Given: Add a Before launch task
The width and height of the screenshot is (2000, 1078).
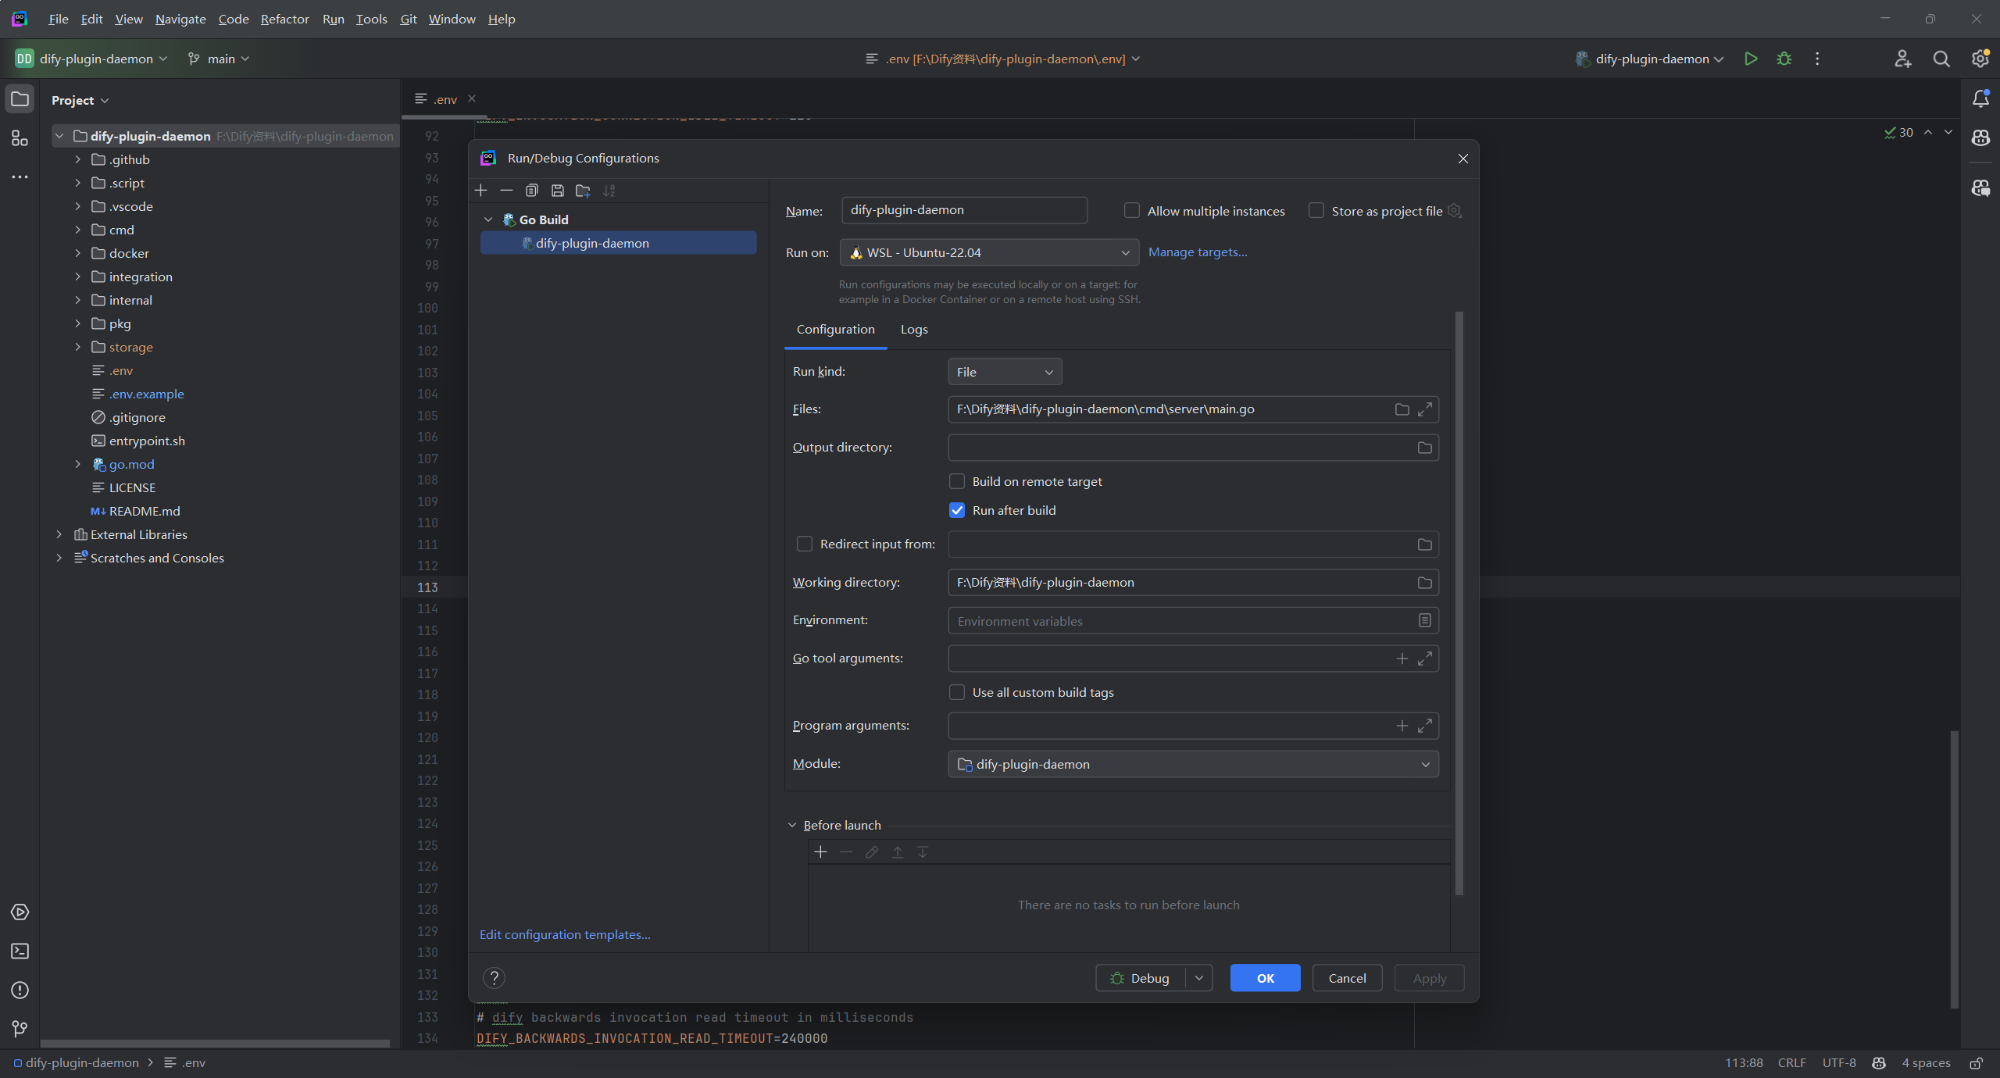Looking at the screenshot, I should coord(821,852).
